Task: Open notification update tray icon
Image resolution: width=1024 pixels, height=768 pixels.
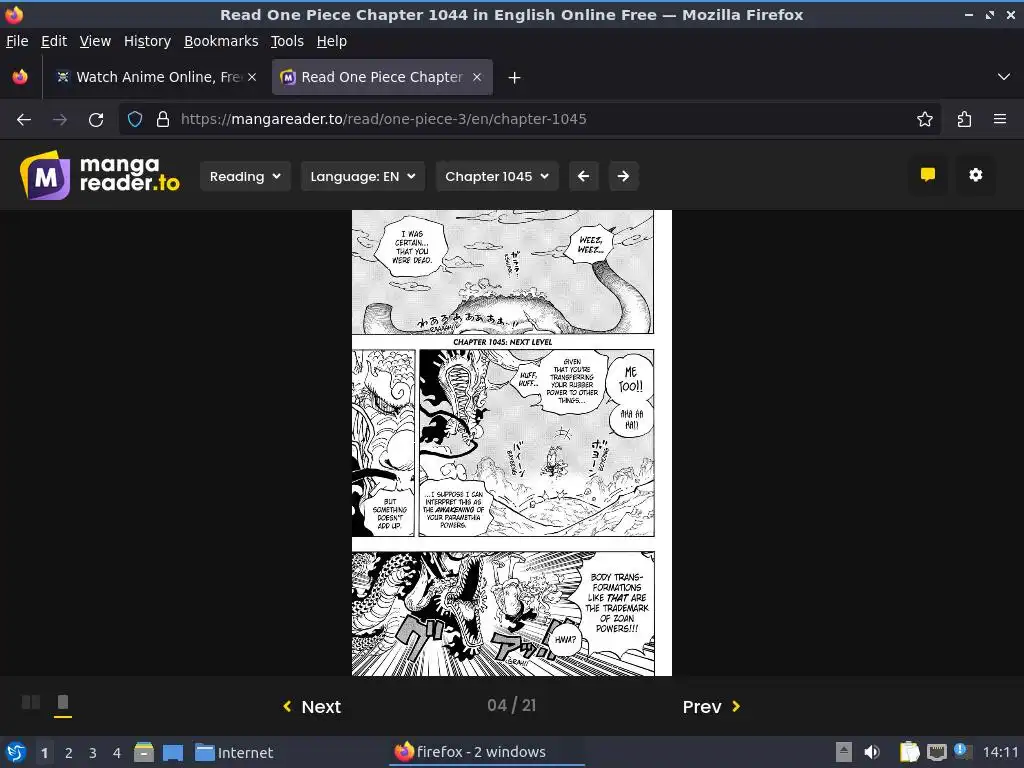Action: [x=963, y=751]
